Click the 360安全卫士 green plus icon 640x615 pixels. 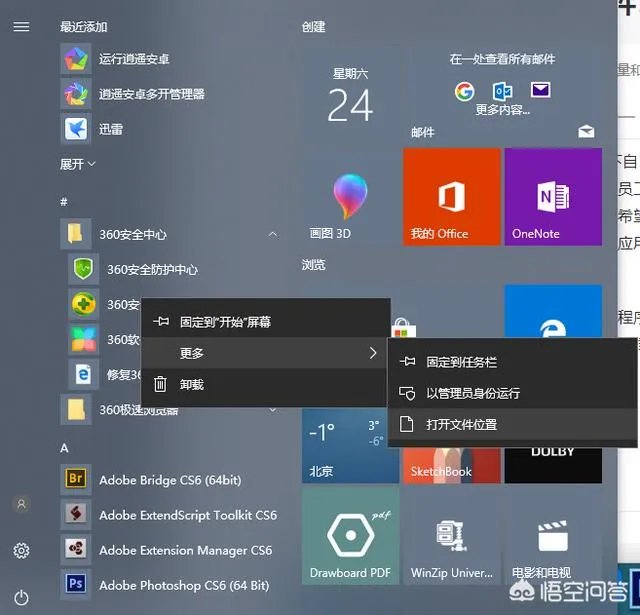(83, 304)
